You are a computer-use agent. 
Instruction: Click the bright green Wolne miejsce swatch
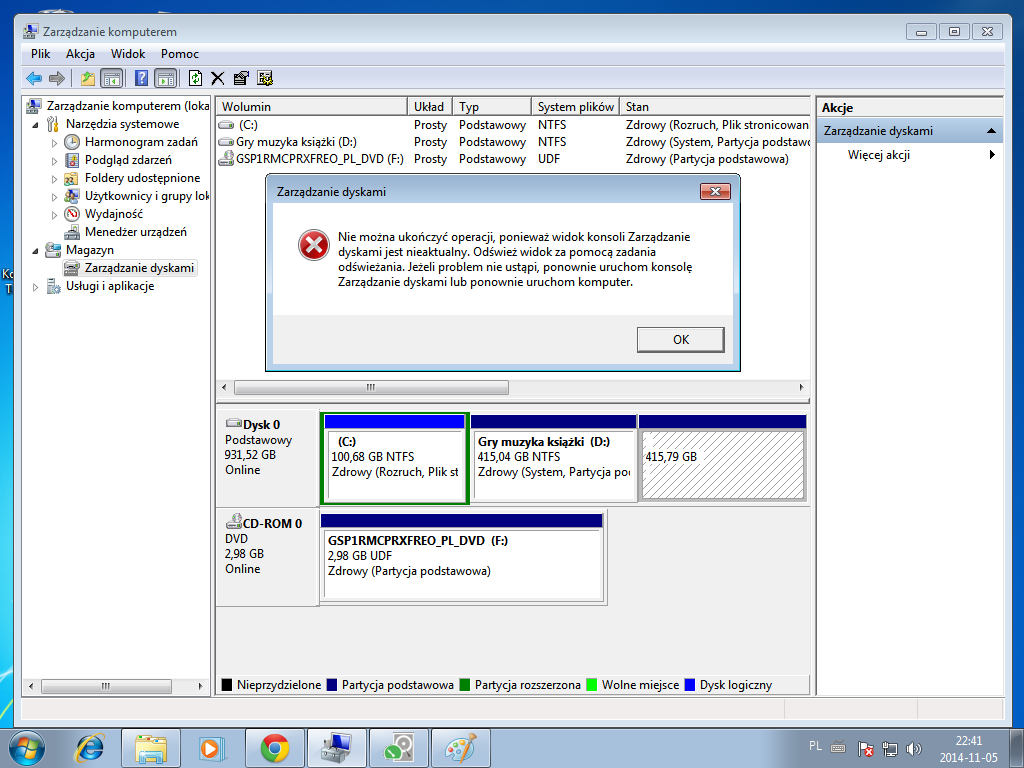(592, 684)
